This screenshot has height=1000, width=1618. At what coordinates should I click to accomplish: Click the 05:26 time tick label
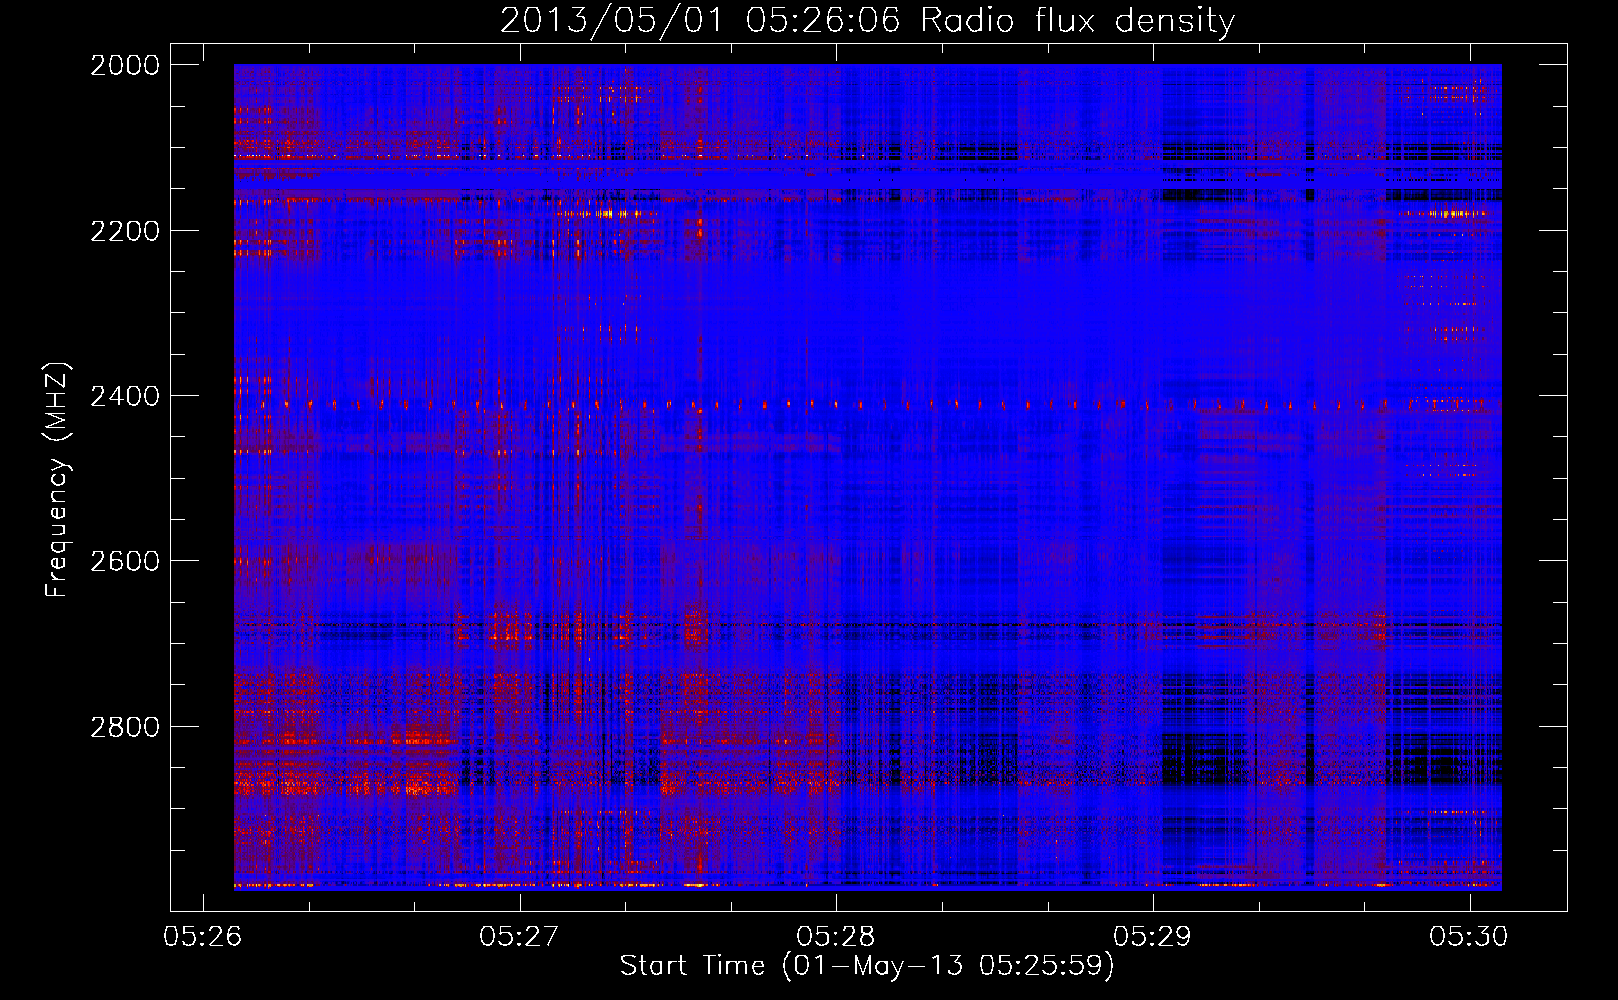click(203, 936)
